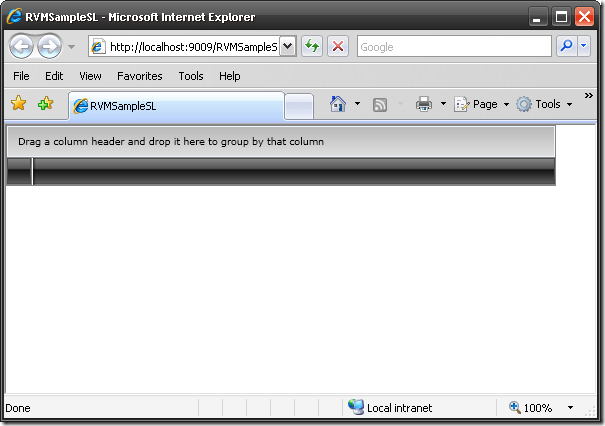Go to Home page icon

338,104
